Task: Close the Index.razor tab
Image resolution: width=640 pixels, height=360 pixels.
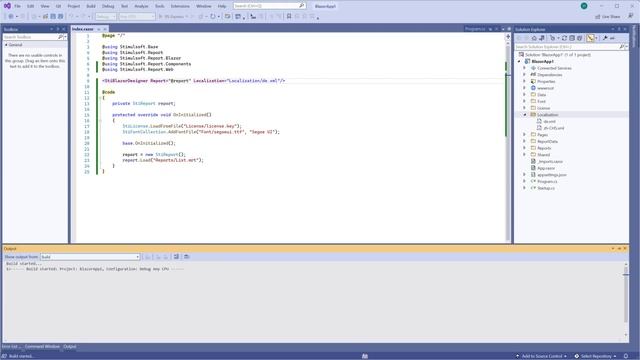Action: tap(105, 29)
